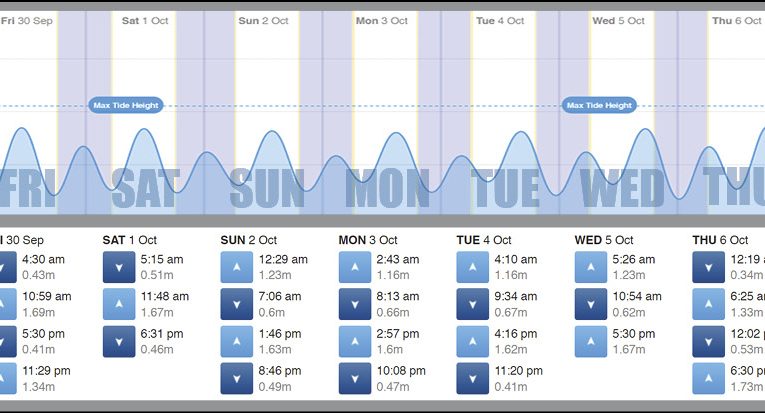Select the Mon 3 Oct chart header
The height and width of the screenshot is (413, 765).
pos(381,21)
